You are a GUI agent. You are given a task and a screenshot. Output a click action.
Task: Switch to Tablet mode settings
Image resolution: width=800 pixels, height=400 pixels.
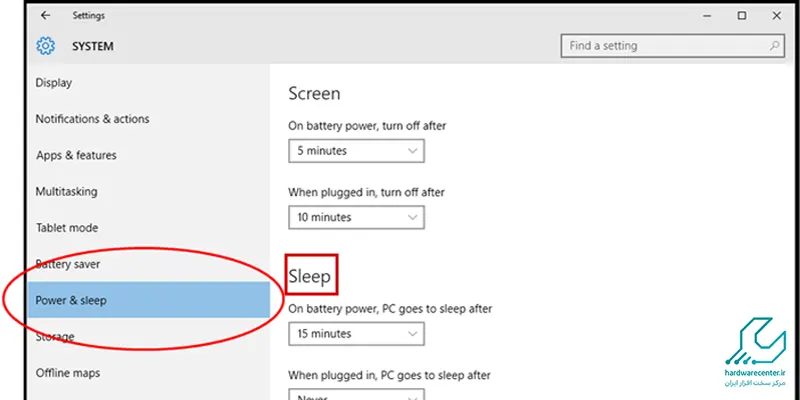[67, 228]
